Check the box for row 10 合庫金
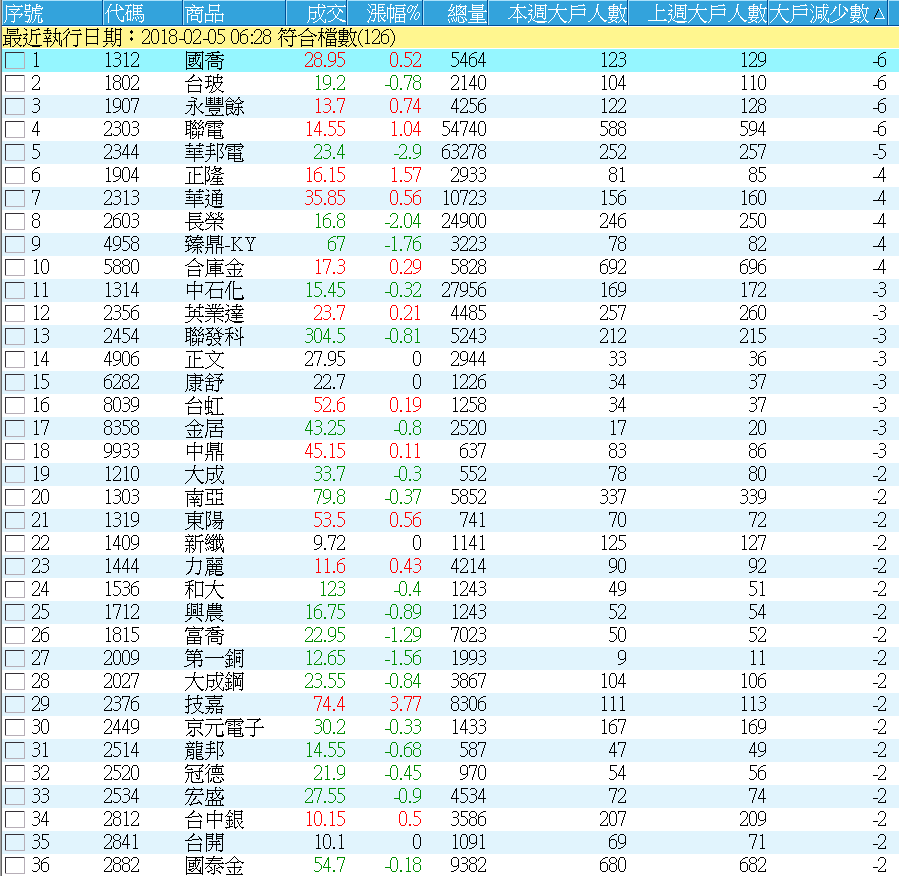Screen dimensions: 899x876 point(15,267)
